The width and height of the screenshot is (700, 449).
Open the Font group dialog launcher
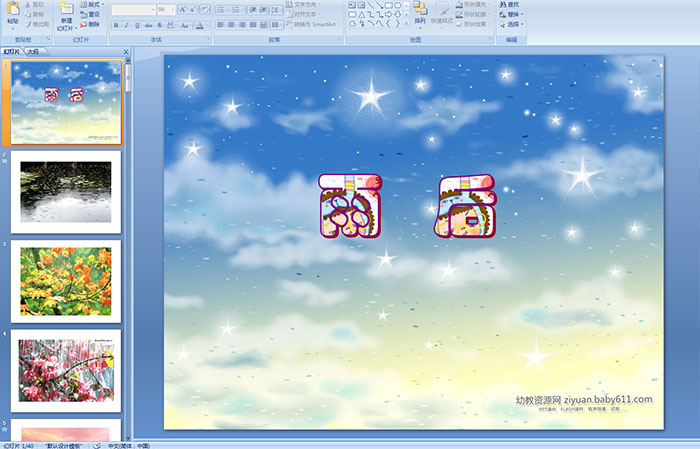coord(208,40)
